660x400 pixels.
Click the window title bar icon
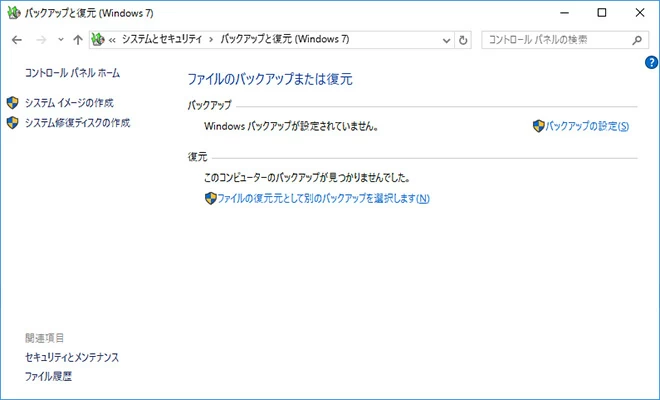click(14, 13)
